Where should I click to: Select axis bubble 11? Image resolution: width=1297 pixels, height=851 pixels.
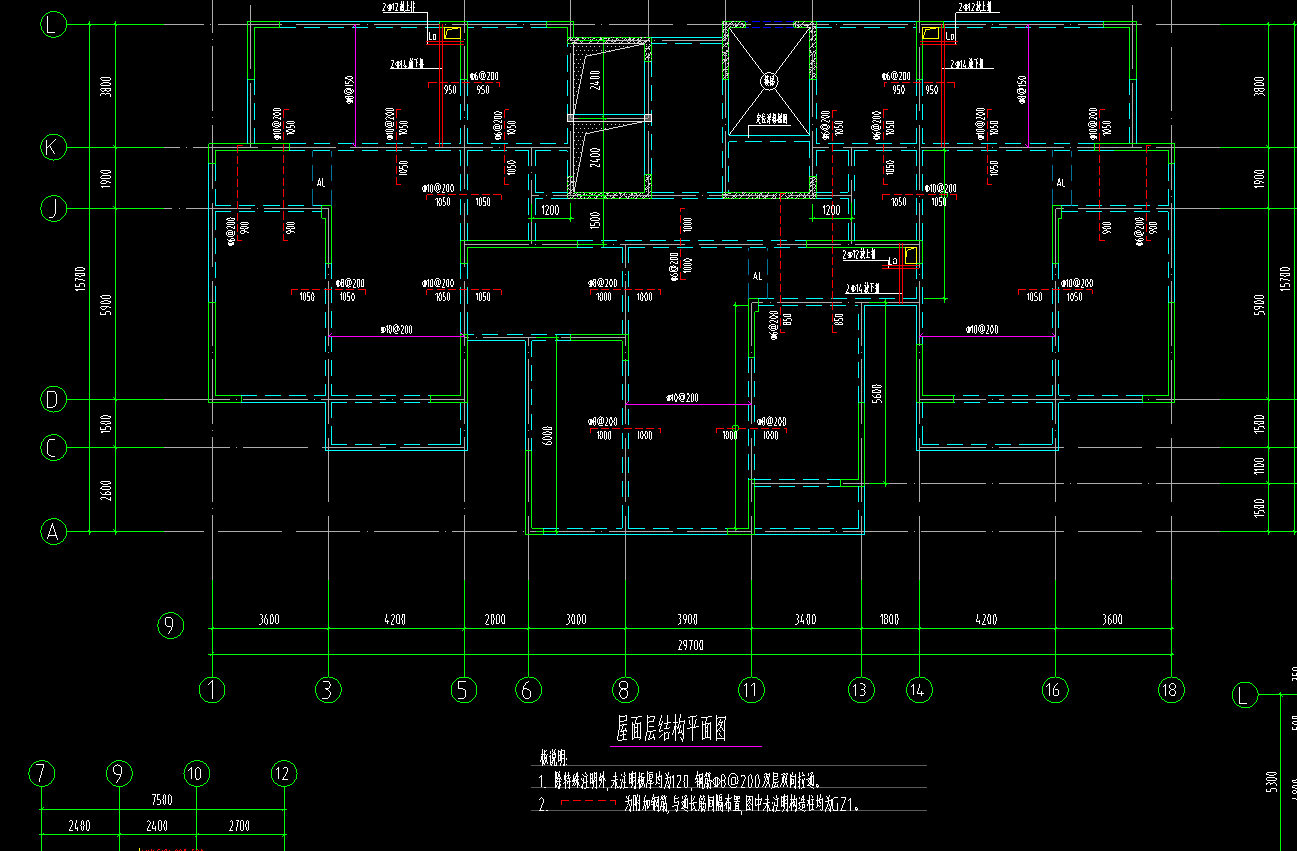[x=751, y=689]
